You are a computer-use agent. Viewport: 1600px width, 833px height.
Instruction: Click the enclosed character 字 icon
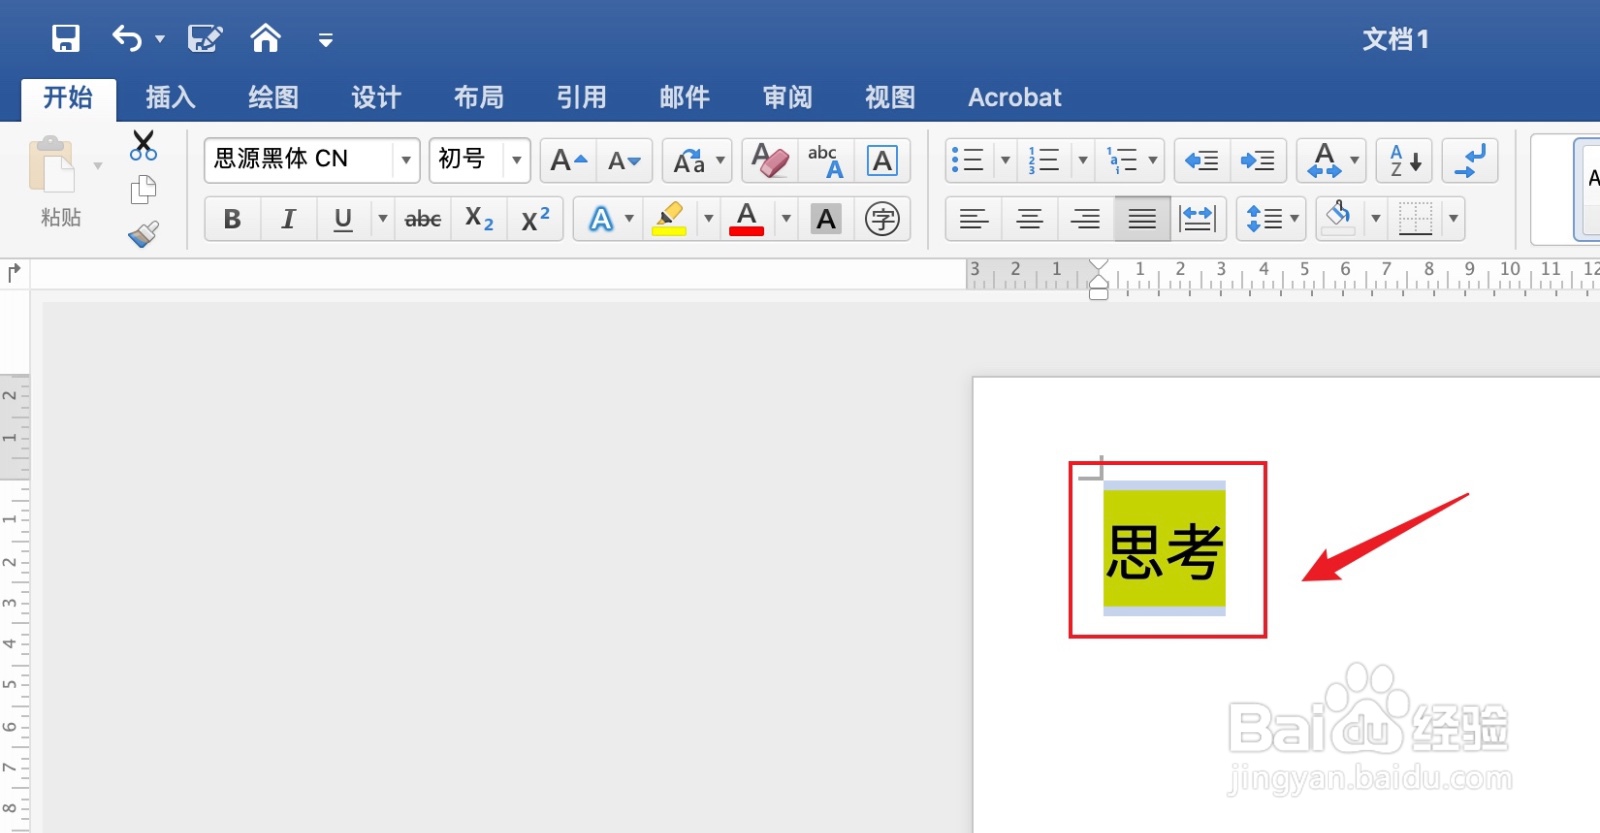(882, 219)
